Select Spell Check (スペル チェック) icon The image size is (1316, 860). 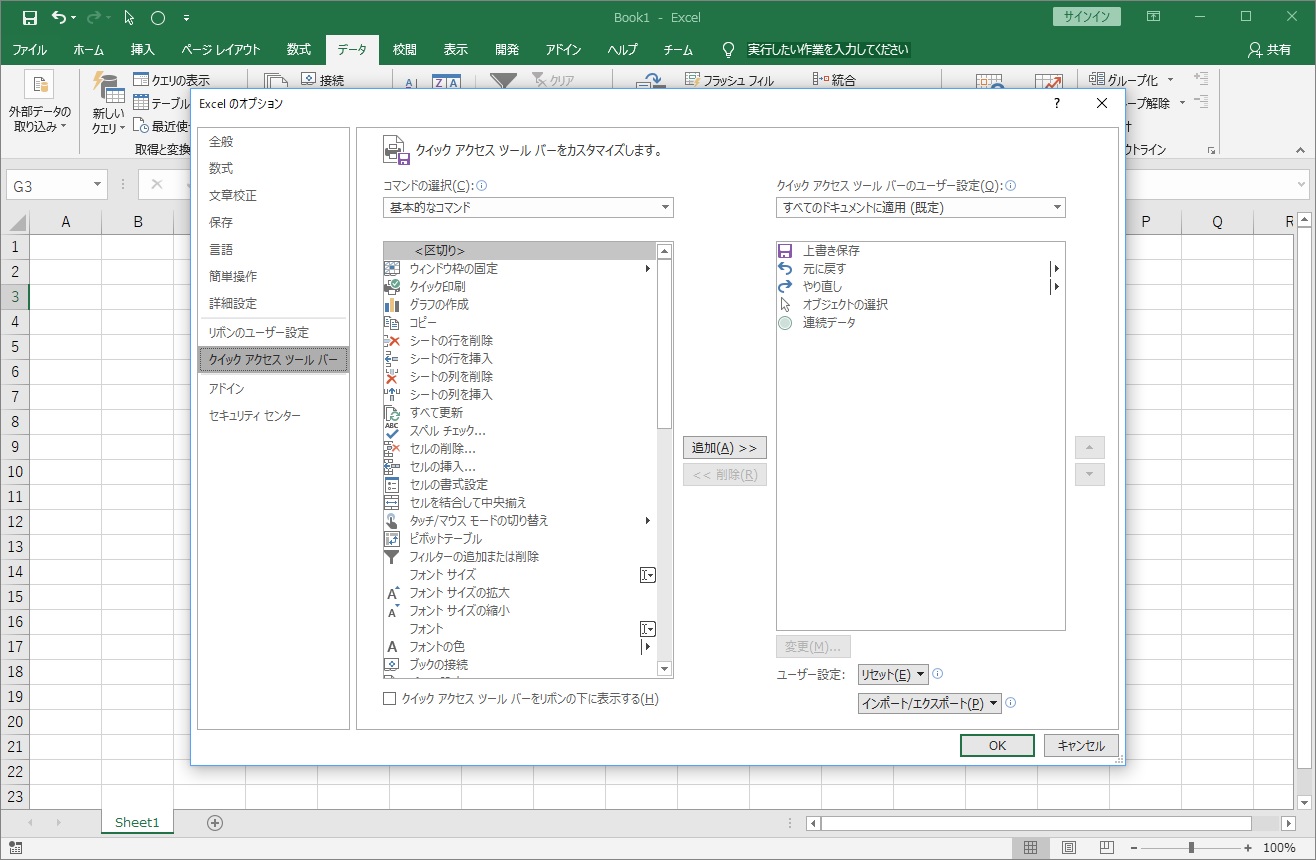[392, 430]
